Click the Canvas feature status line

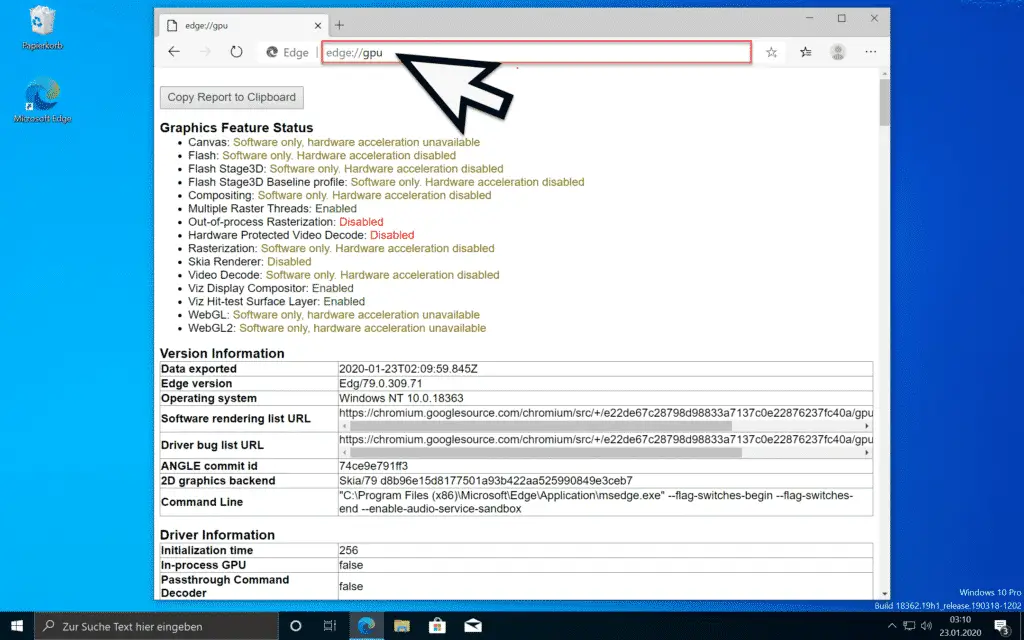click(x=334, y=142)
